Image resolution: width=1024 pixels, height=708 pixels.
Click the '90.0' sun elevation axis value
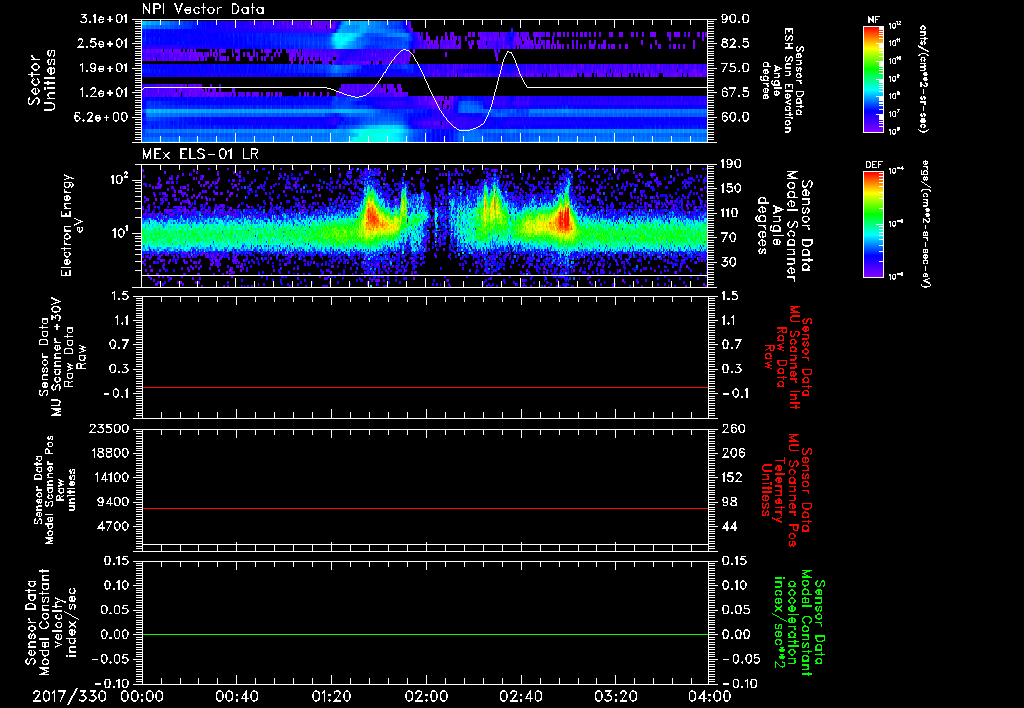click(x=735, y=19)
